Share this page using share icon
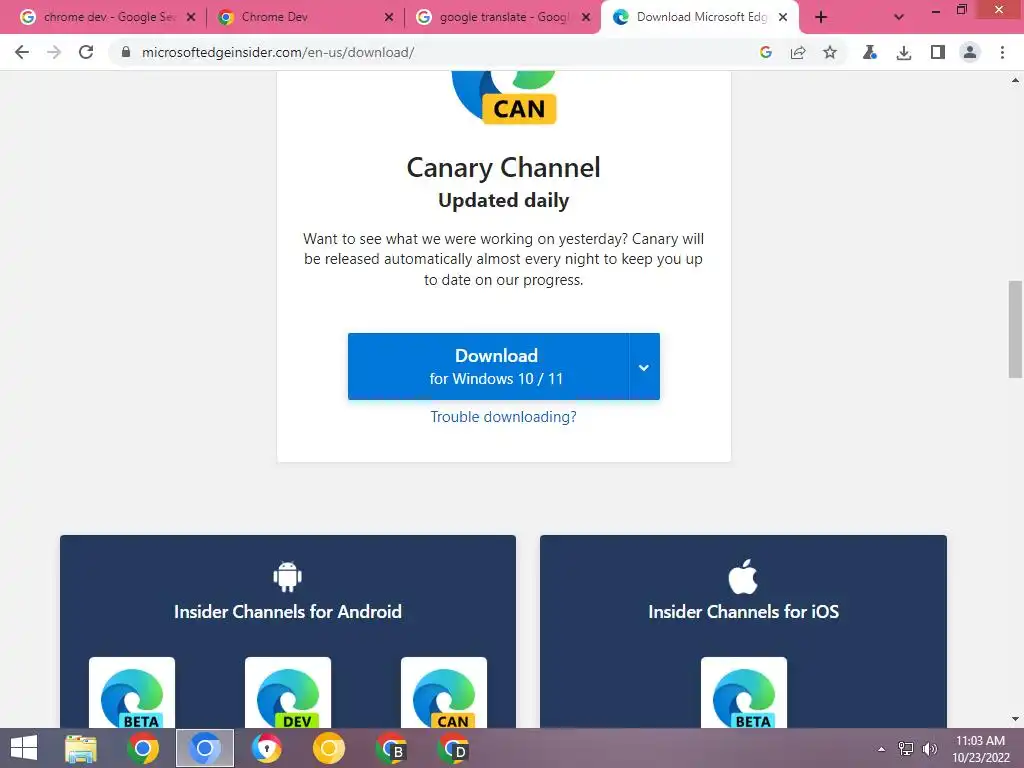This screenshot has width=1024, height=768. (798, 52)
